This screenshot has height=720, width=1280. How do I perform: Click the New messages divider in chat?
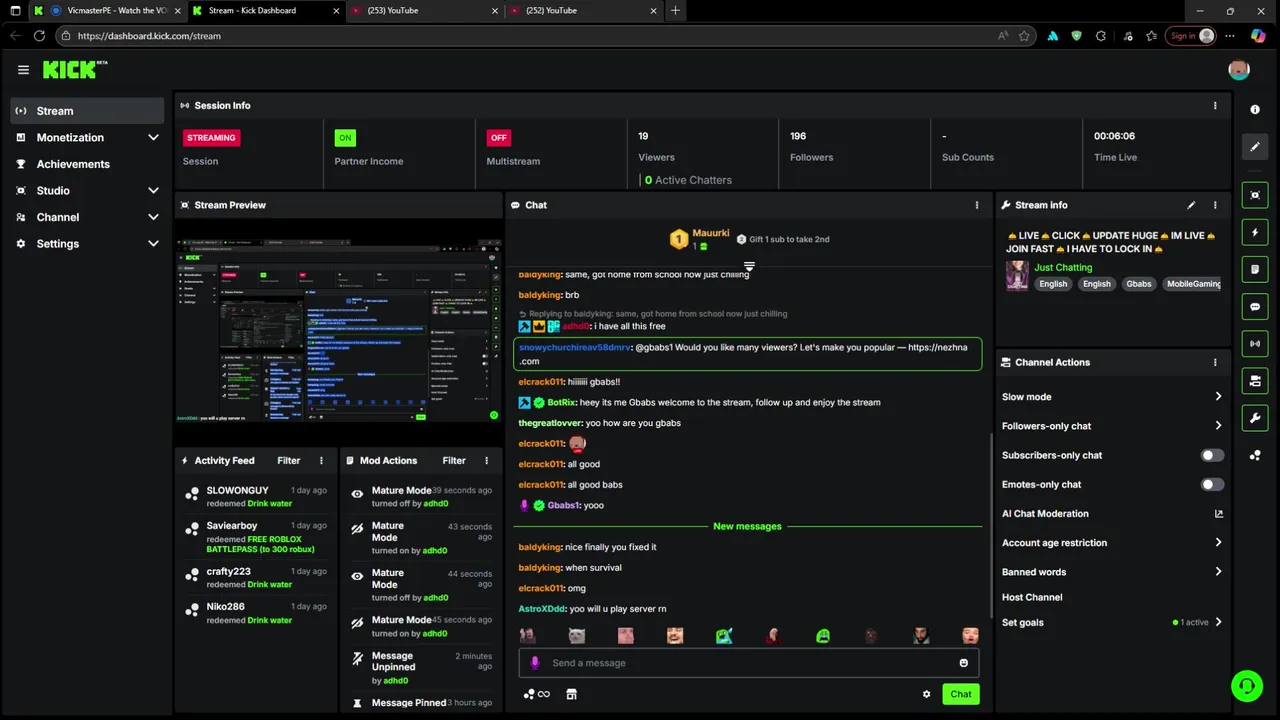pos(747,527)
